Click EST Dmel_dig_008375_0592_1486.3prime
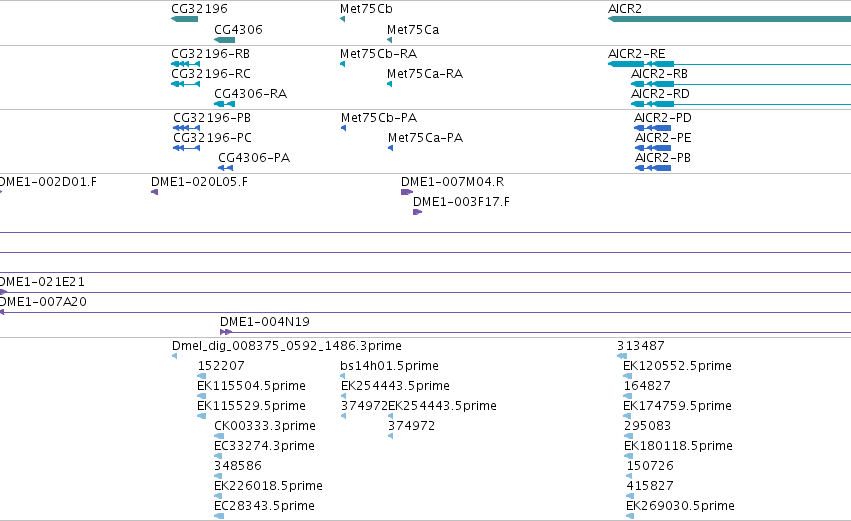 (175, 356)
